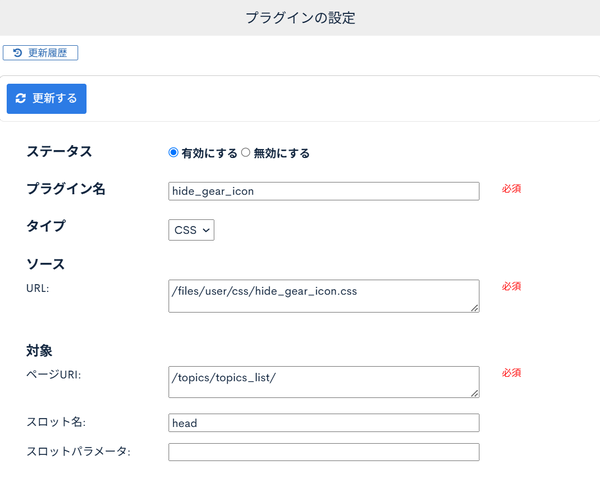This screenshot has width=600, height=480.
Task: Click the ソース section heading
Action: click(x=46, y=264)
